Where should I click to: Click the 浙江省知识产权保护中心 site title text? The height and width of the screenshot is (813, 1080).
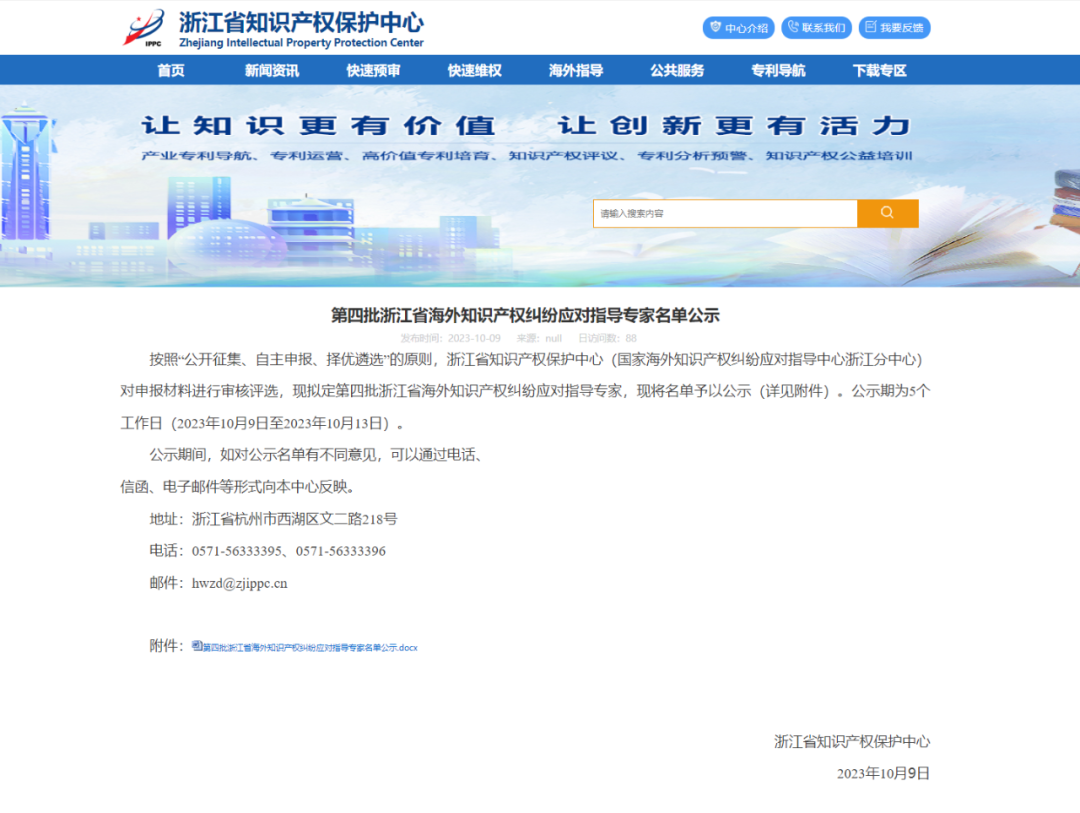tap(300, 22)
